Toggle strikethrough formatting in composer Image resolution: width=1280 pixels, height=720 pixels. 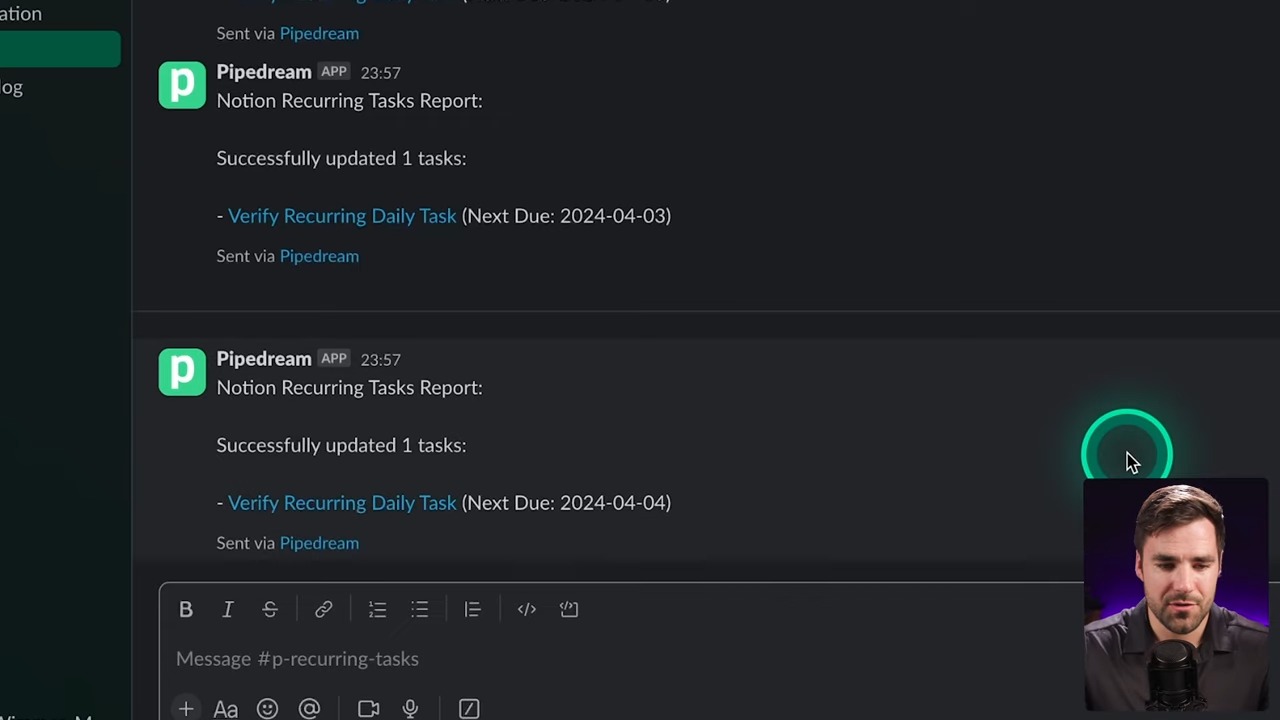[x=270, y=609]
